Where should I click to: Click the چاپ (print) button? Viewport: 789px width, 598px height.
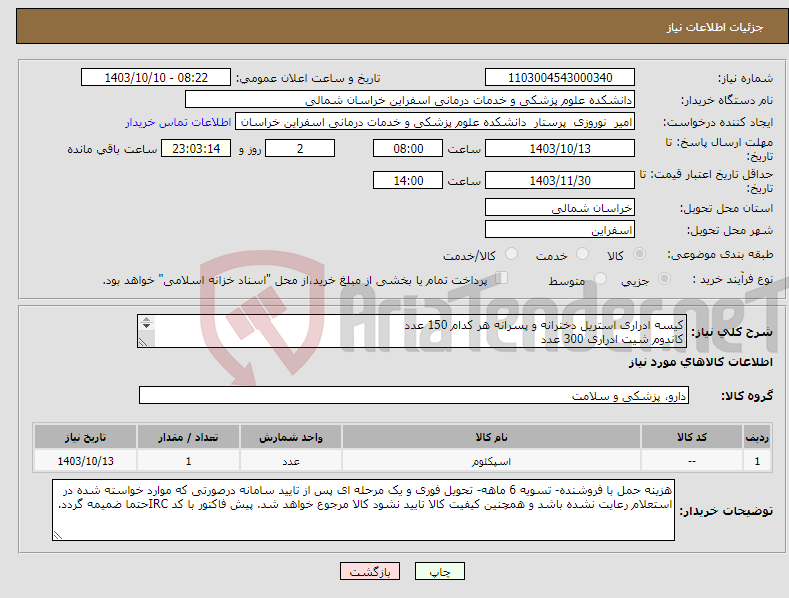coord(439,571)
